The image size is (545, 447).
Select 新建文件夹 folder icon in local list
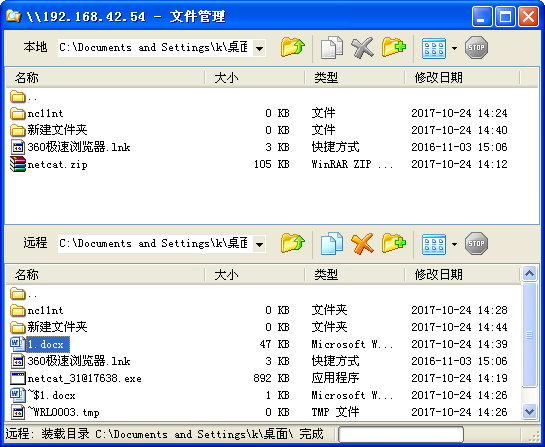[18, 130]
